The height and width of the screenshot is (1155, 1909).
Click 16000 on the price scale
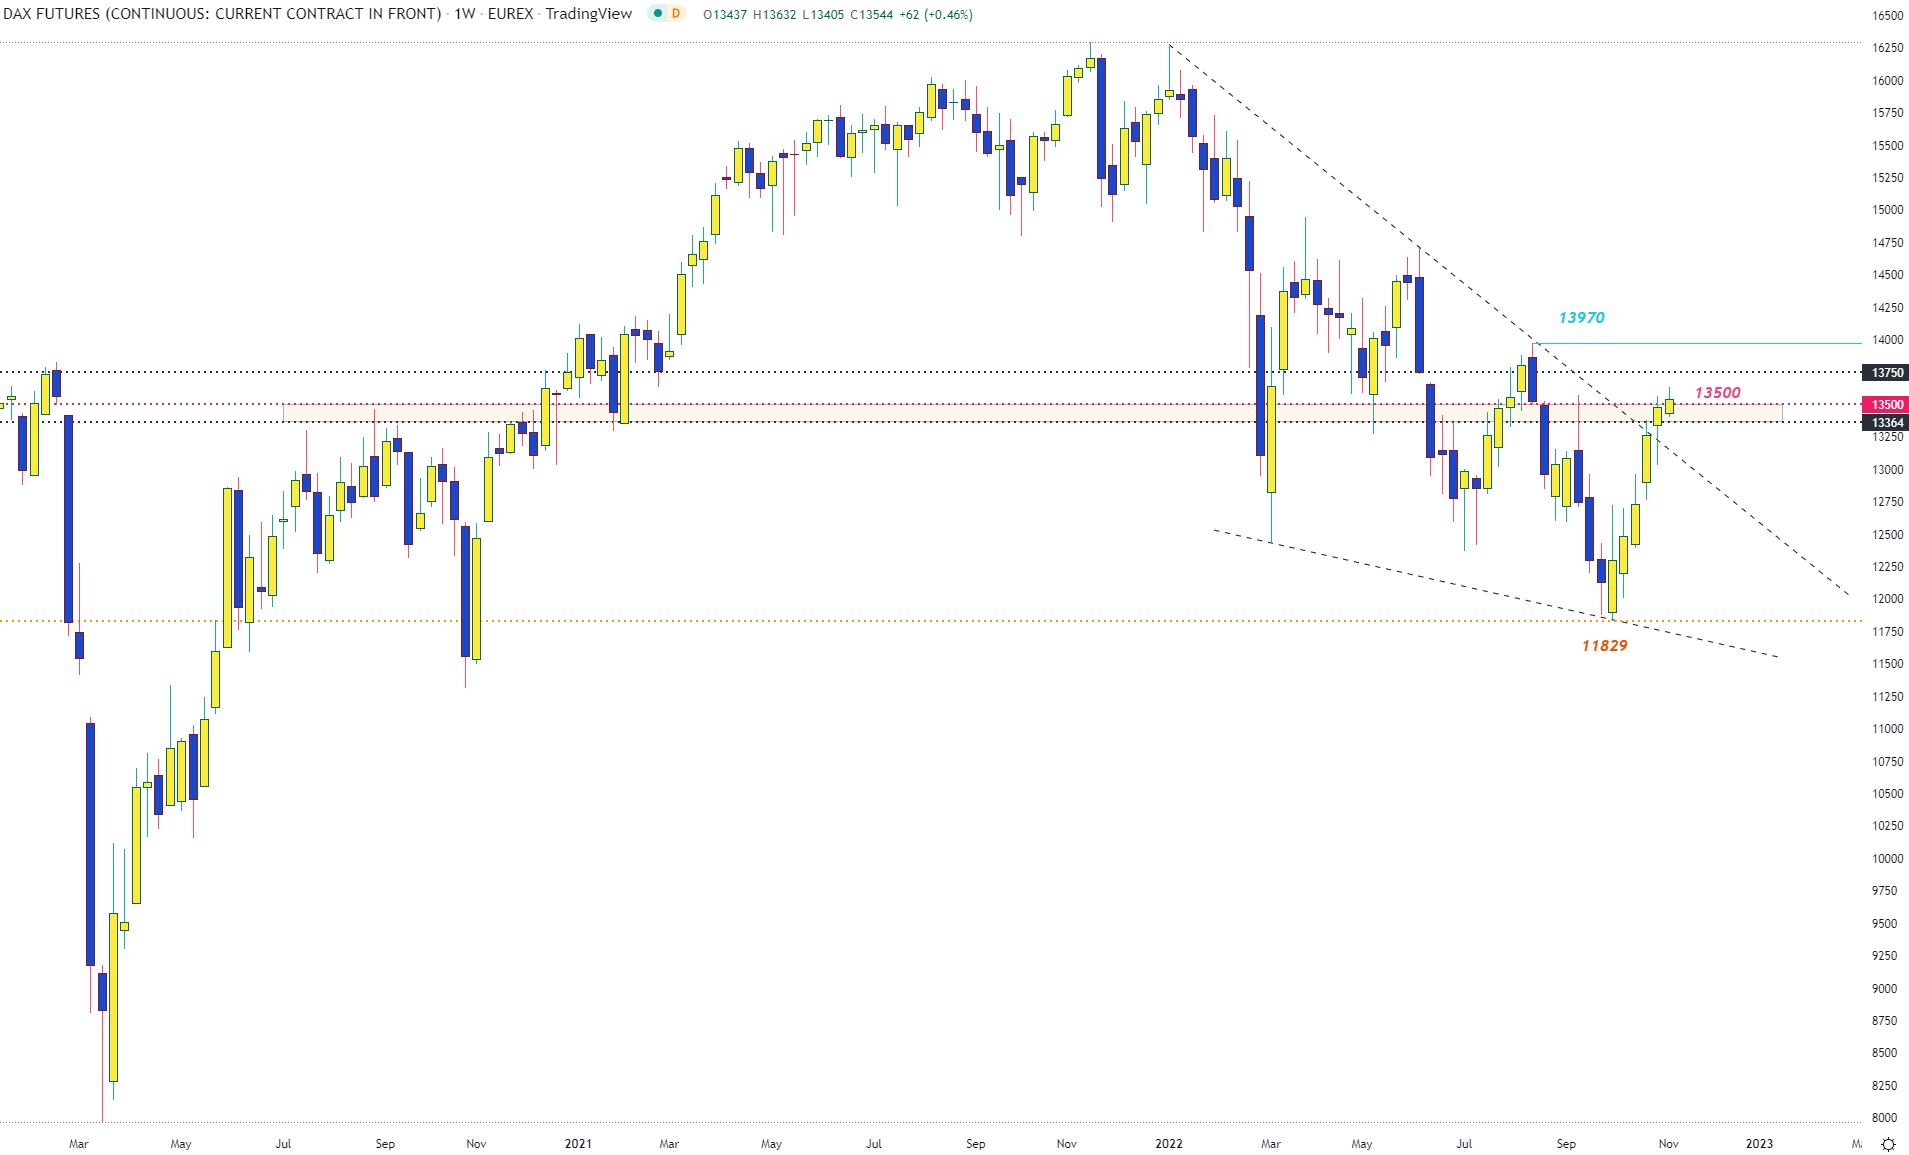point(1888,81)
